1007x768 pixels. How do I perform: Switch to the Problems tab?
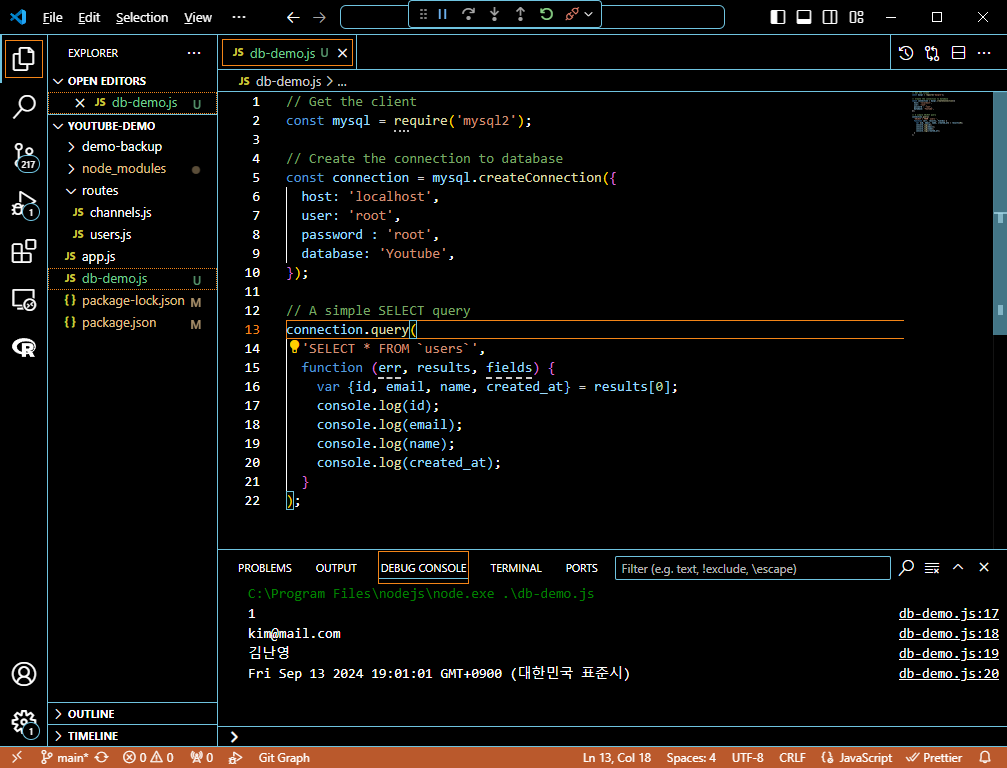(265, 568)
